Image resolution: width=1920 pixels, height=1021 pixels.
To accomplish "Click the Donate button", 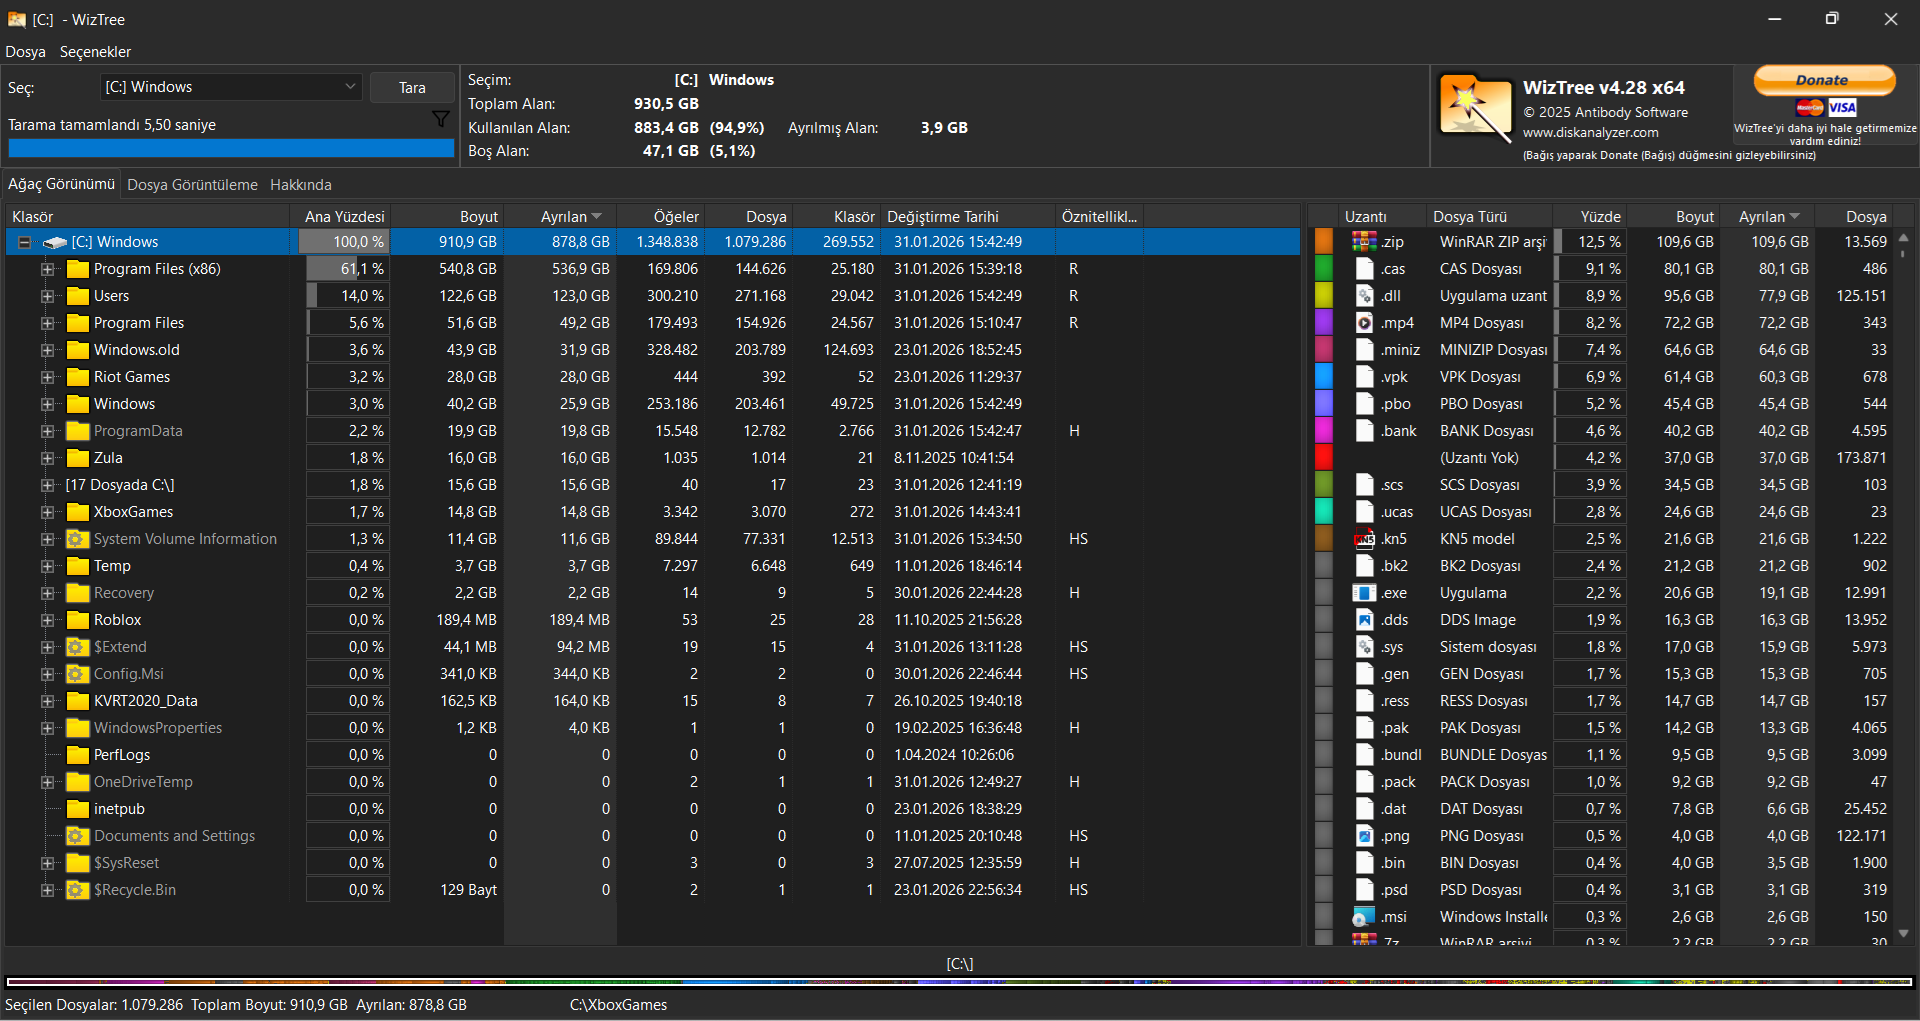I will tap(1824, 80).
